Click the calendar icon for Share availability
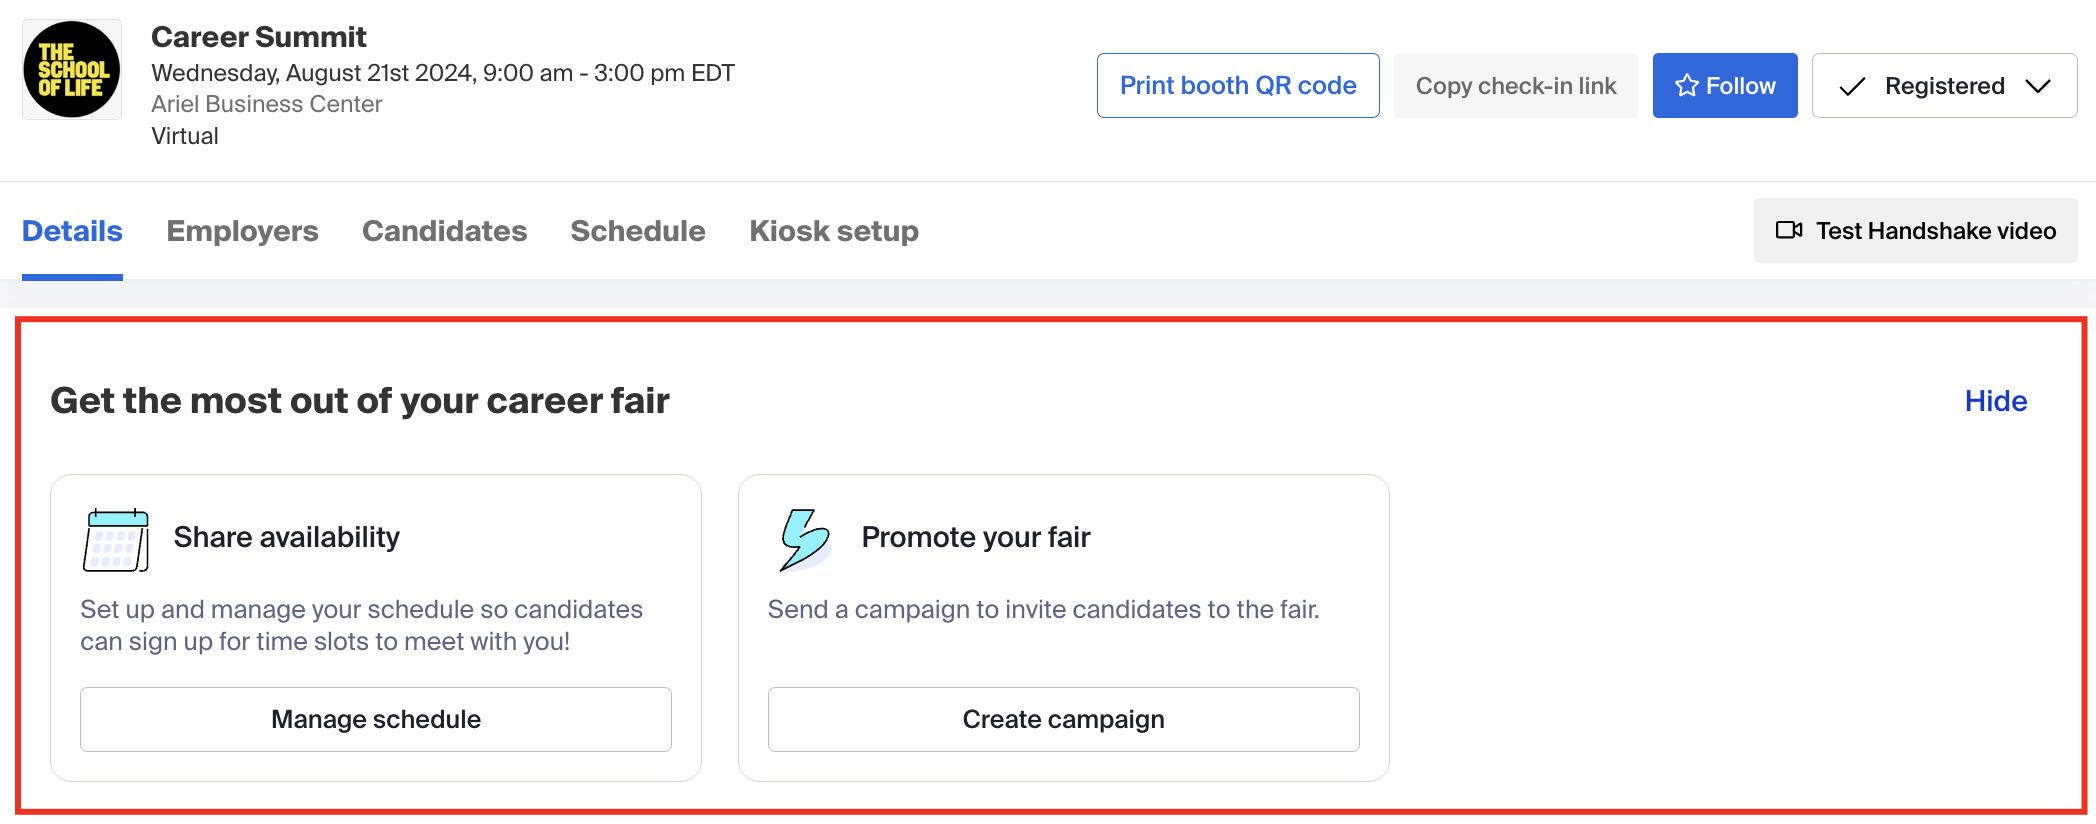Image resolution: width=2096 pixels, height=824 pixels. pos(116,540)
